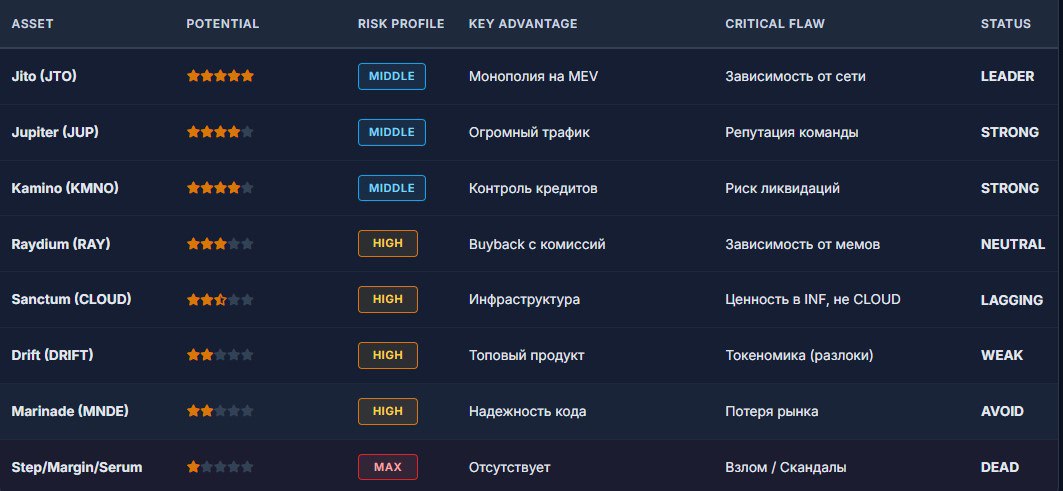Click the 'Зависимость от мемов' flaw cell
The height and width of the screenshot is (491, 1063).
[803, 244]
